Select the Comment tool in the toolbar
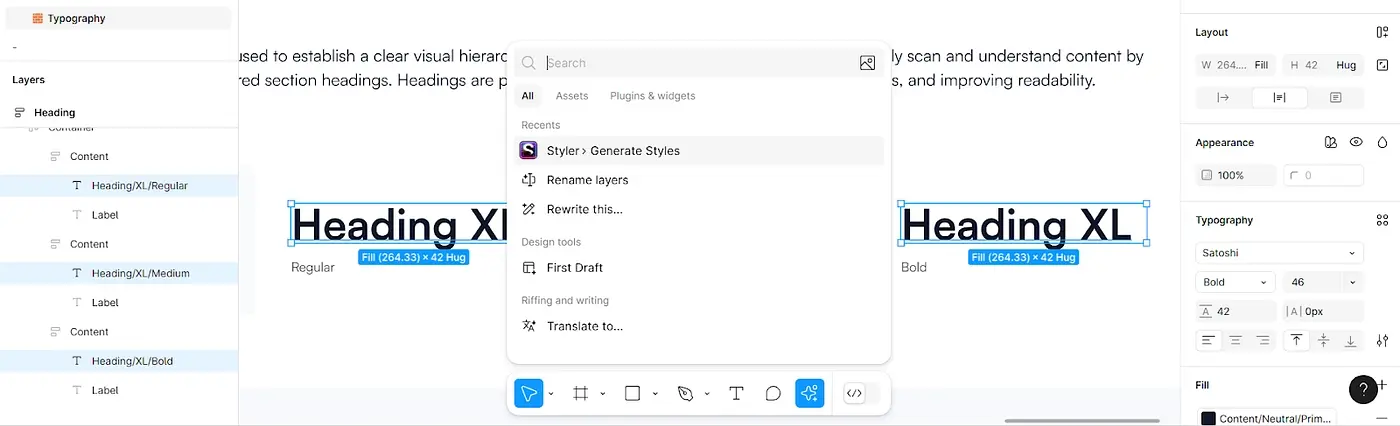 [773, 394]
